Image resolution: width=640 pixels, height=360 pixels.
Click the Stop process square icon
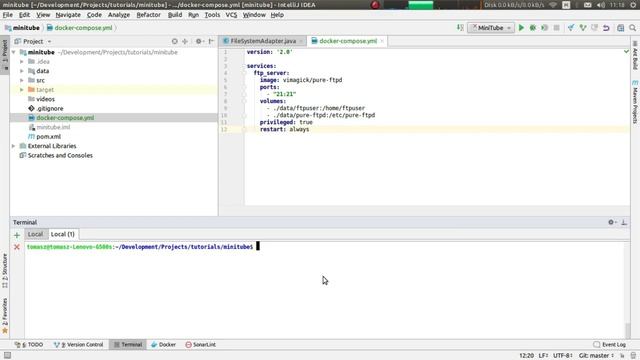coord(556,28)
